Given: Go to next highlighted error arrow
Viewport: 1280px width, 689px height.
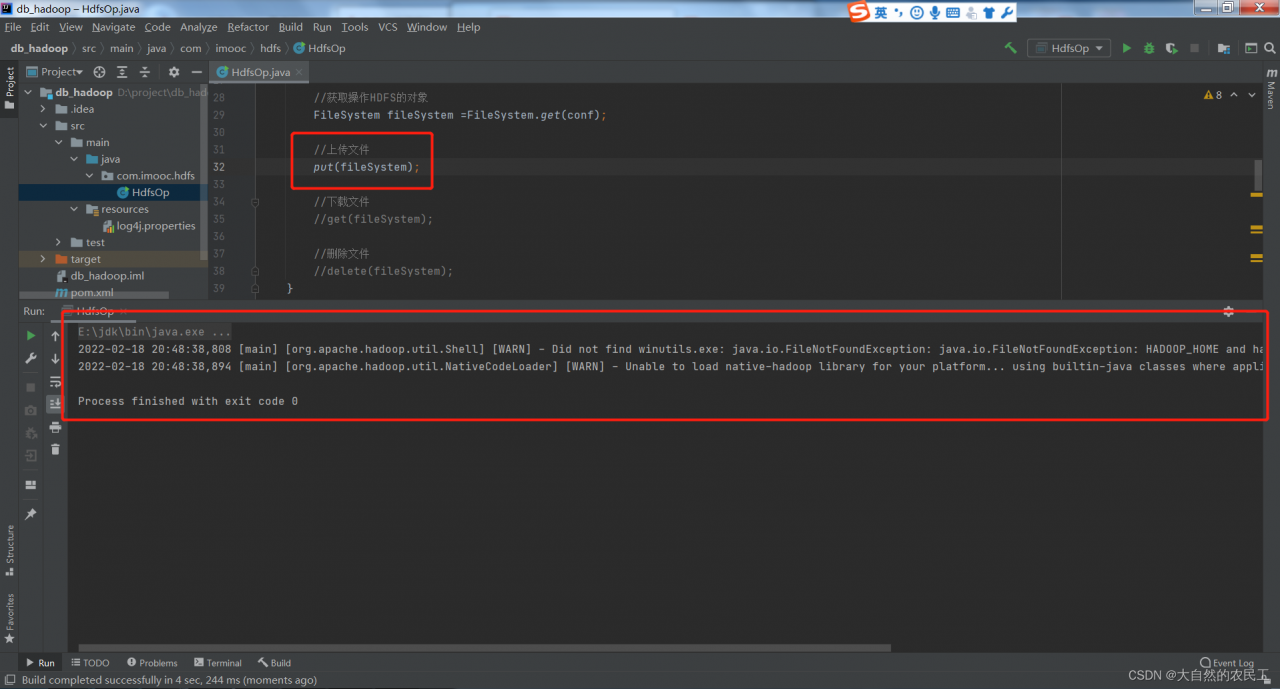Looking at the screenshot, I should [1251, 95].
